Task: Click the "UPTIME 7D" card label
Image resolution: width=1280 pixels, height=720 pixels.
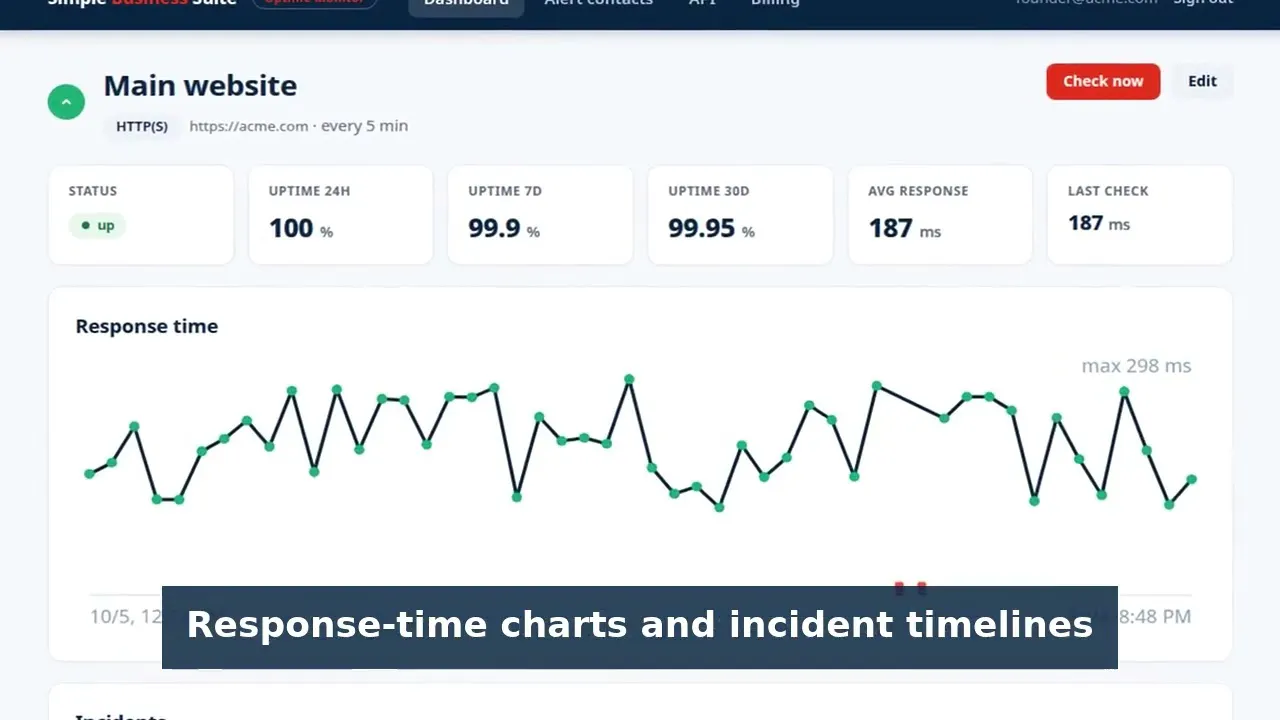Action: click(505, 191)
